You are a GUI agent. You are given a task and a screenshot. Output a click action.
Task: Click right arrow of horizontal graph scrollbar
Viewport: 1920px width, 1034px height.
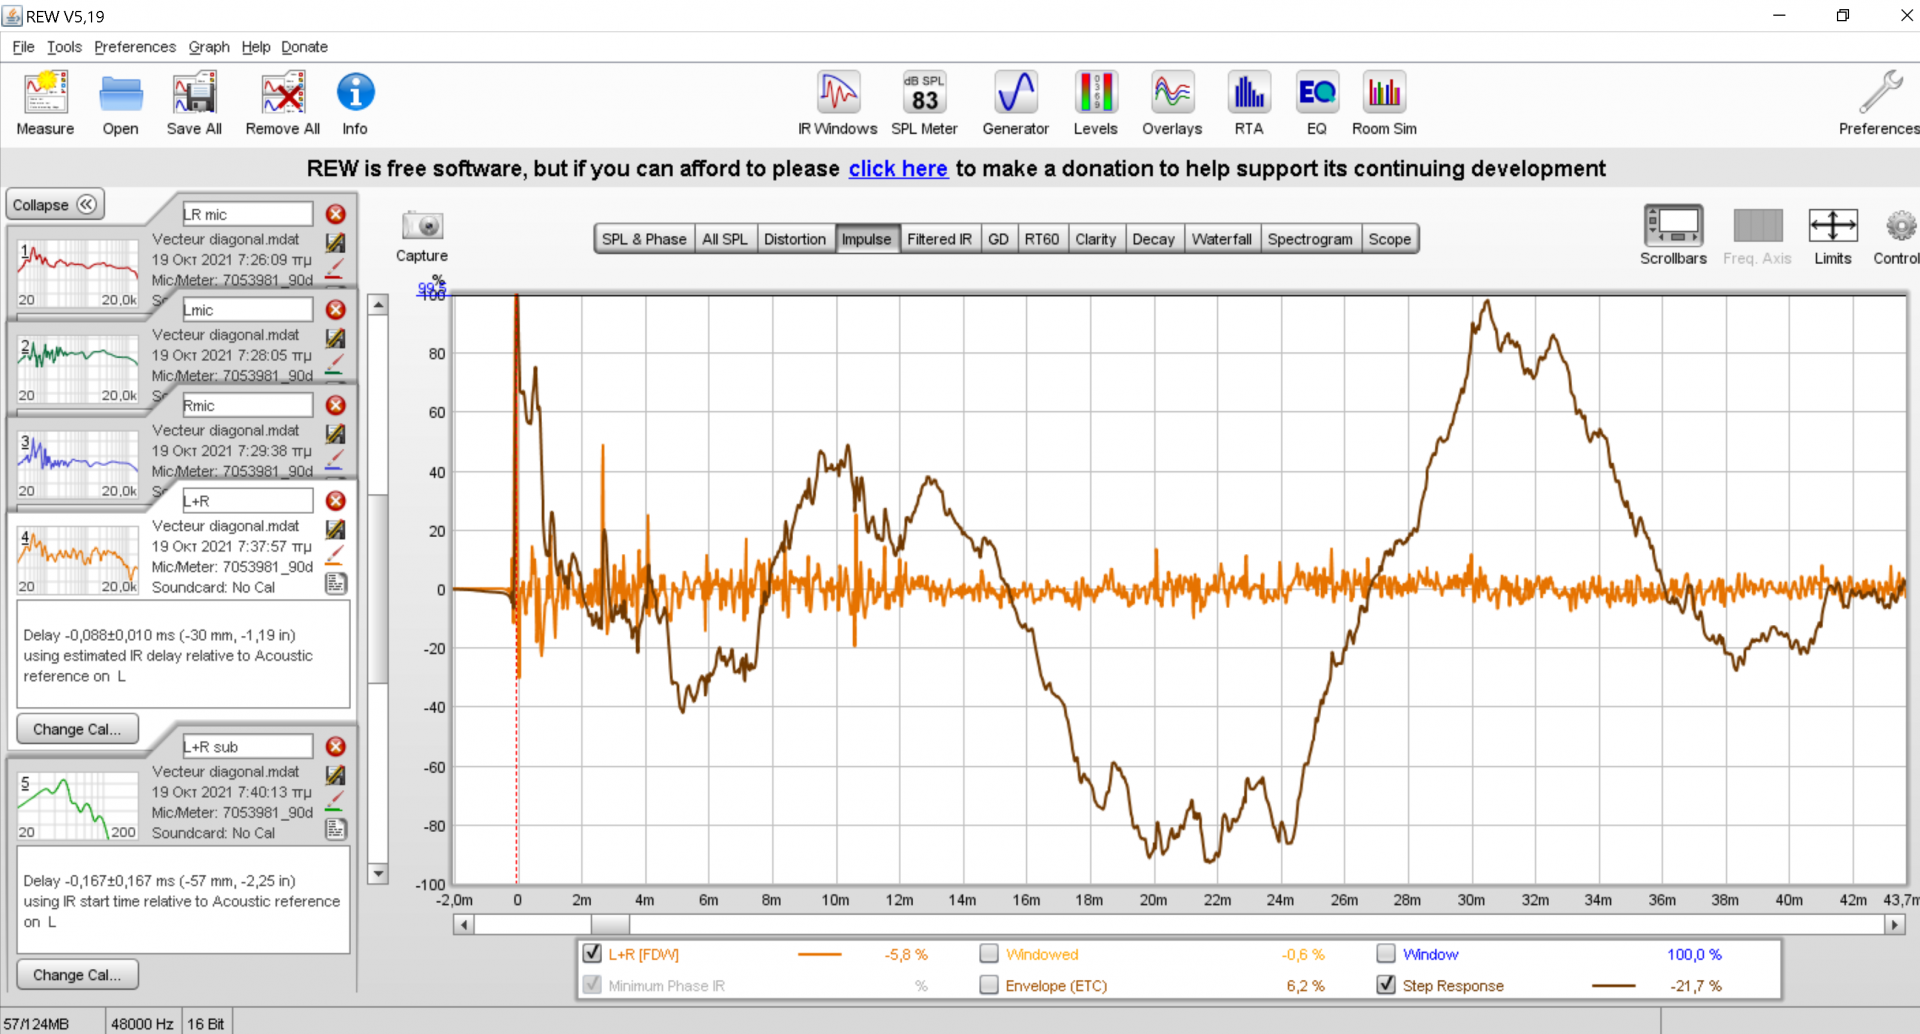coord(1894,925)
